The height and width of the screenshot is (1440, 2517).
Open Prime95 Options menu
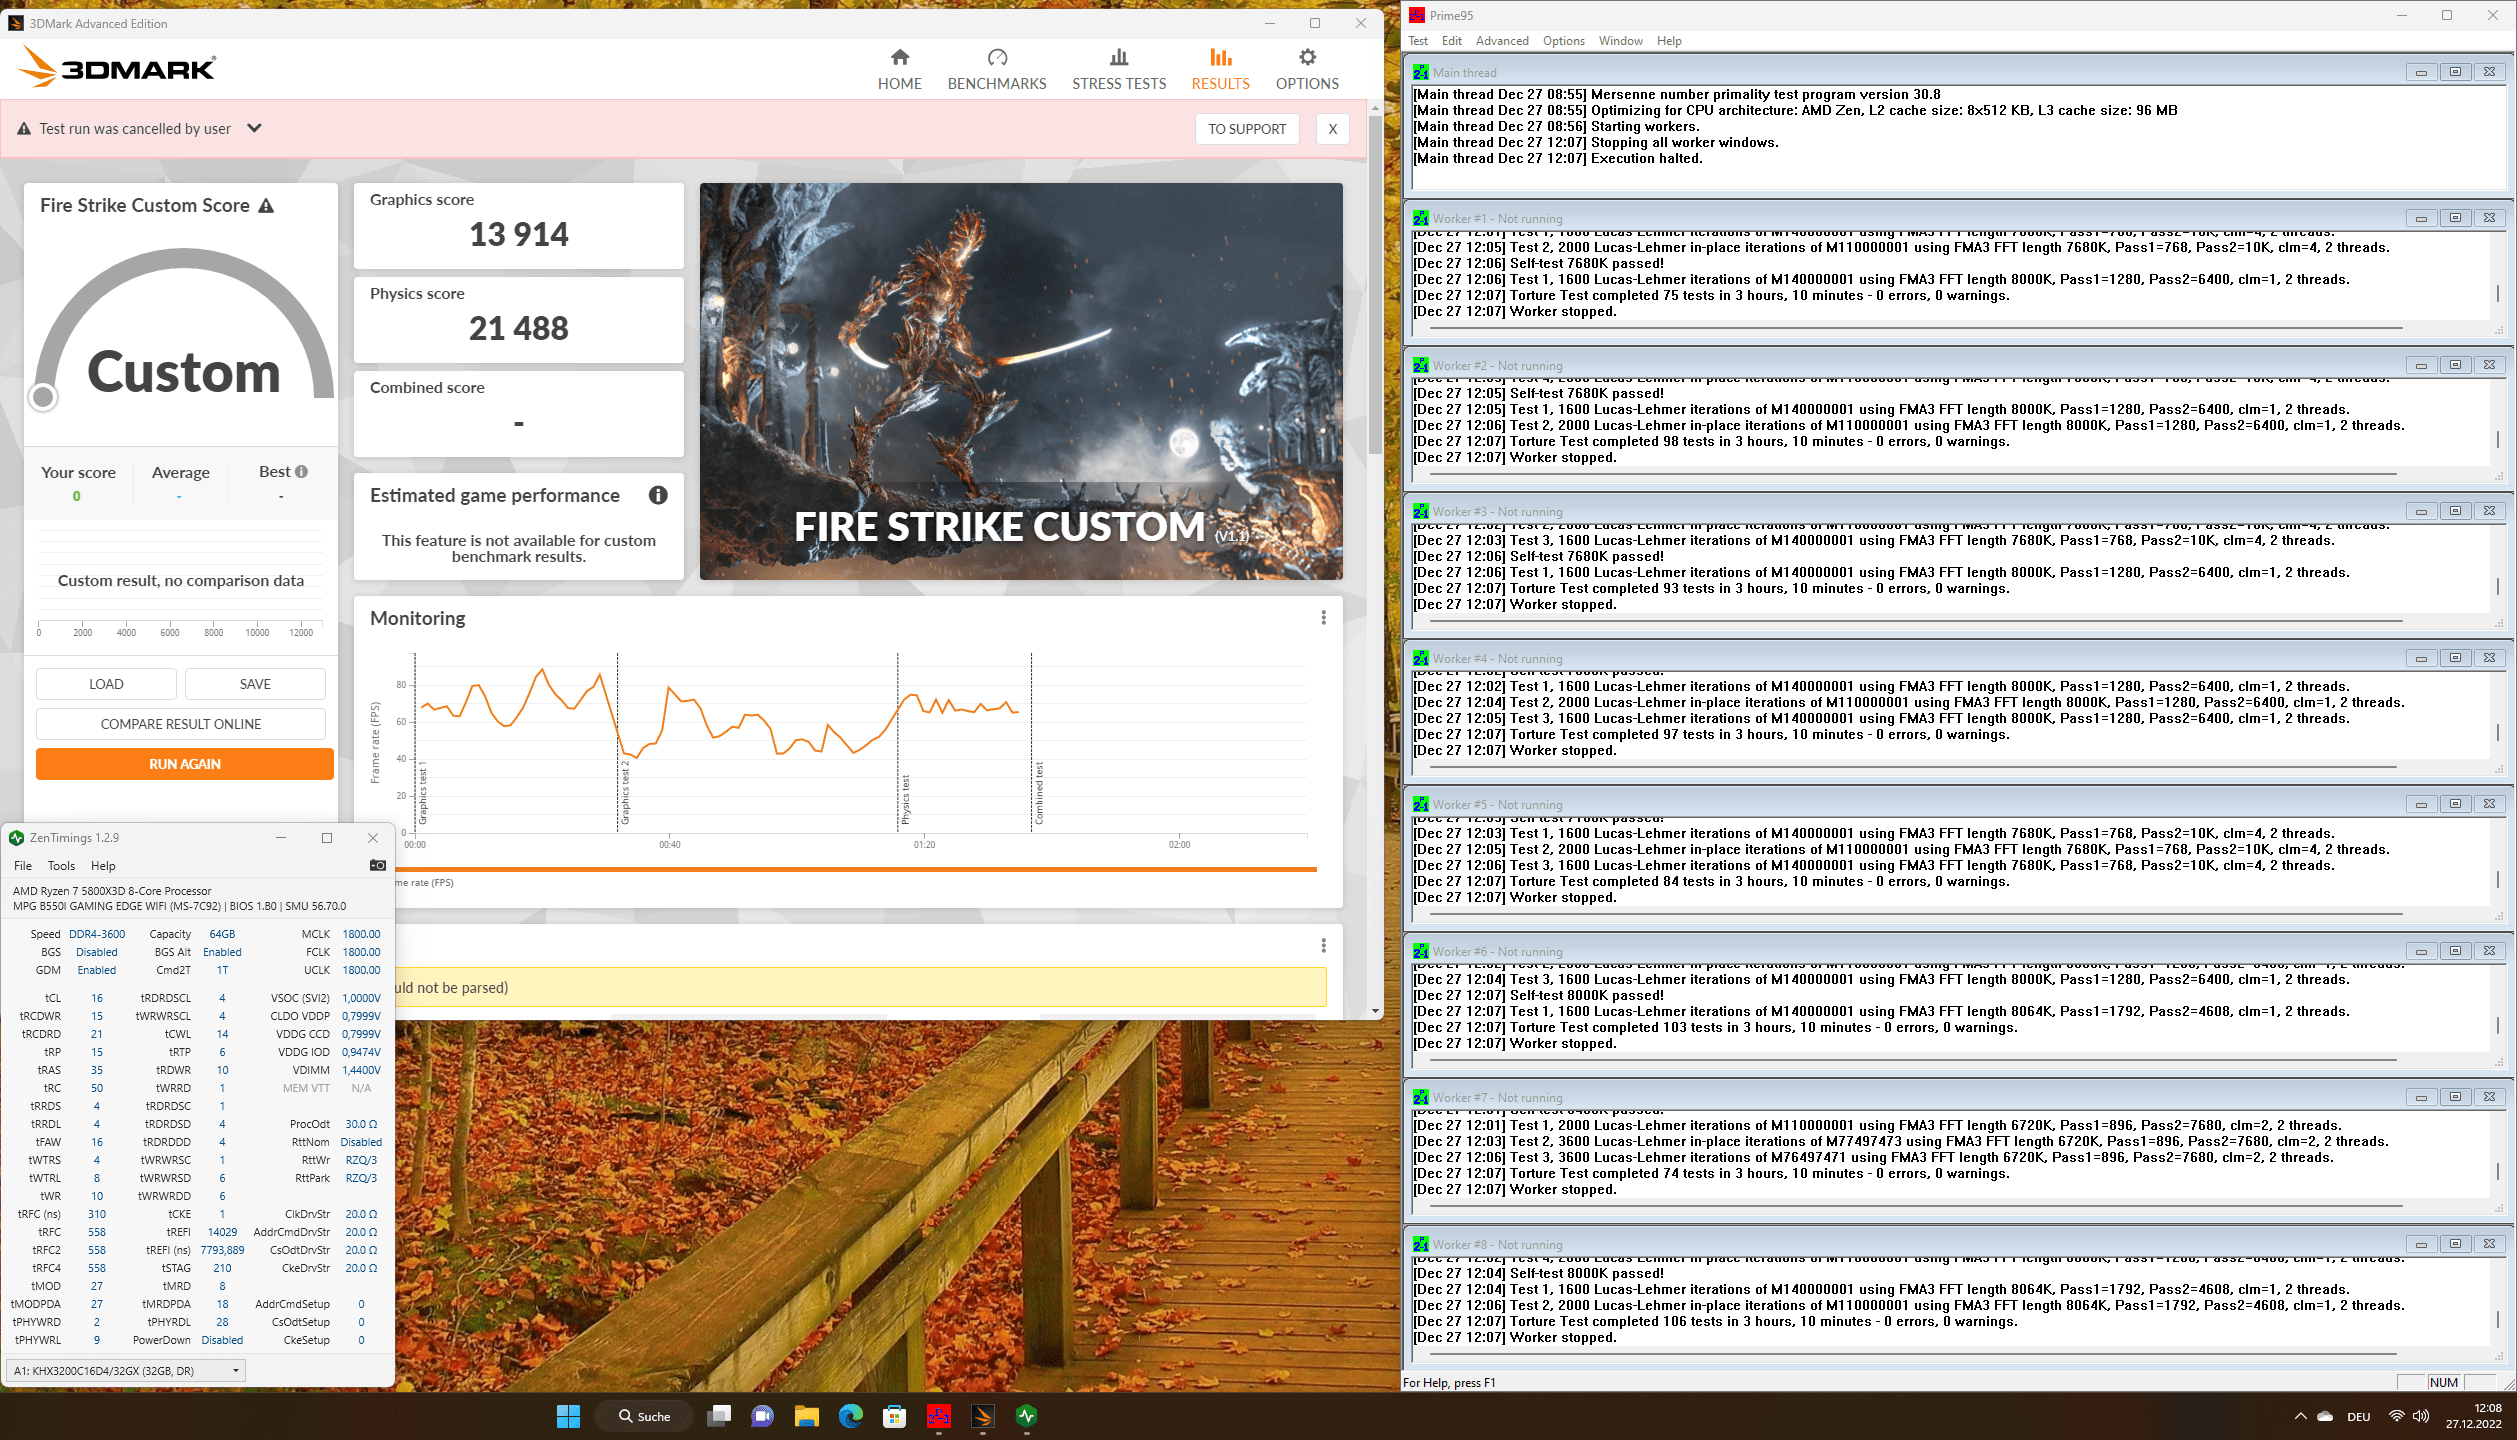[x=1563, y=41]
